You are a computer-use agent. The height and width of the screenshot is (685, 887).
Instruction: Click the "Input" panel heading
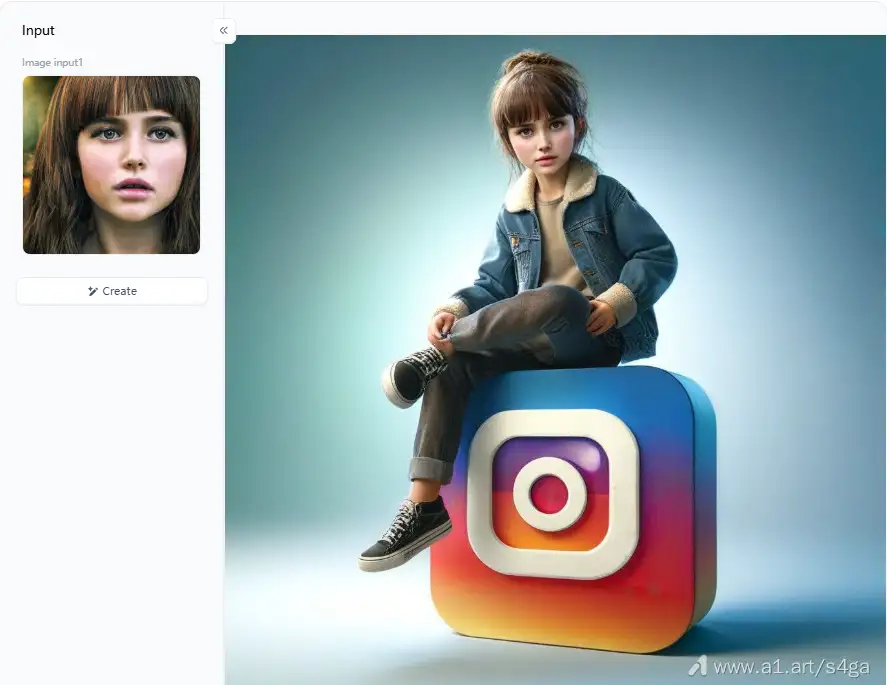coord(38,31)
